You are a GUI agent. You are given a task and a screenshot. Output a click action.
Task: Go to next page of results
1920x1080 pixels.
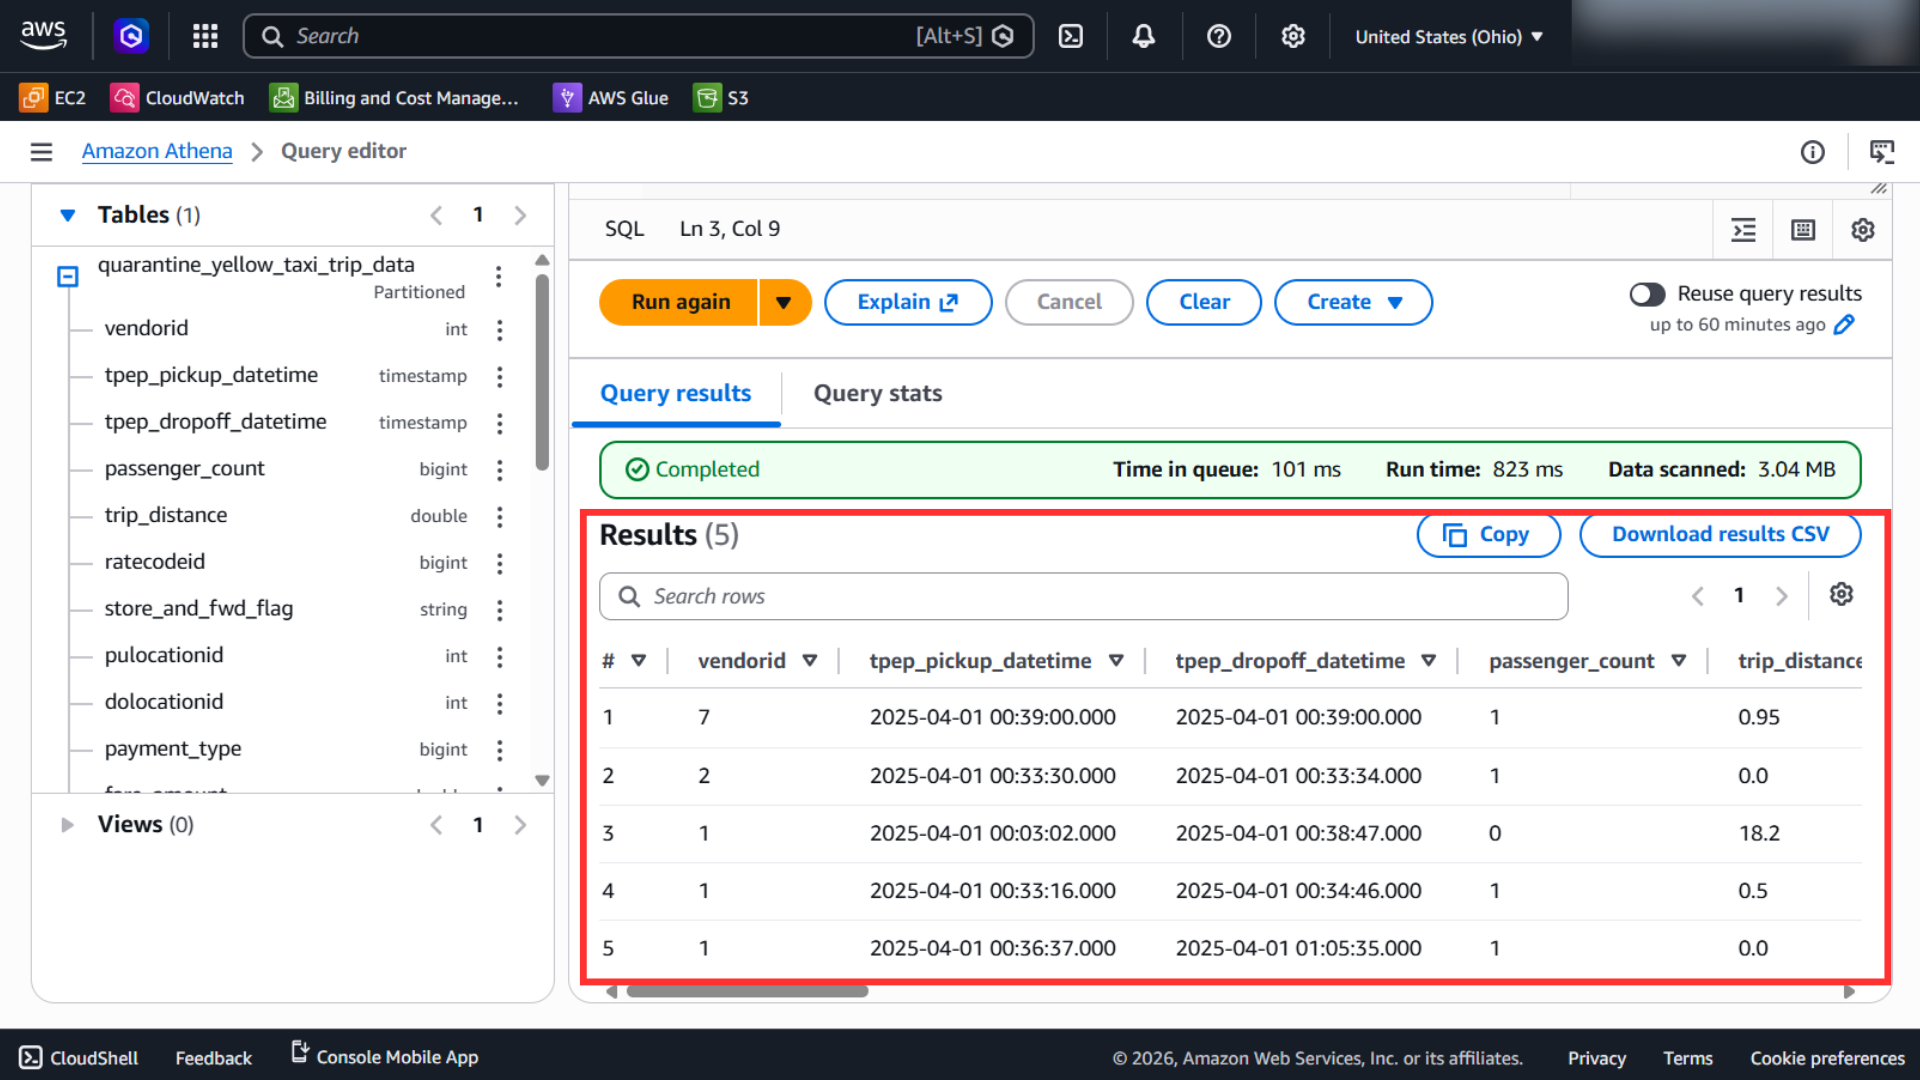point(1781,596)
